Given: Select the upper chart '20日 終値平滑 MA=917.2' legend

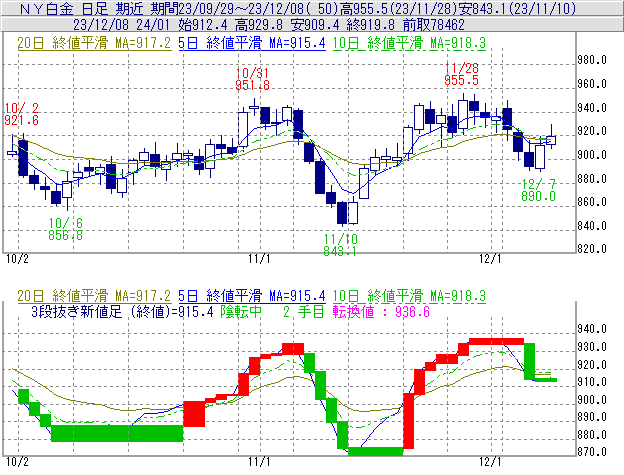Looking at the screenshot, I should click(x=94, y=43).
